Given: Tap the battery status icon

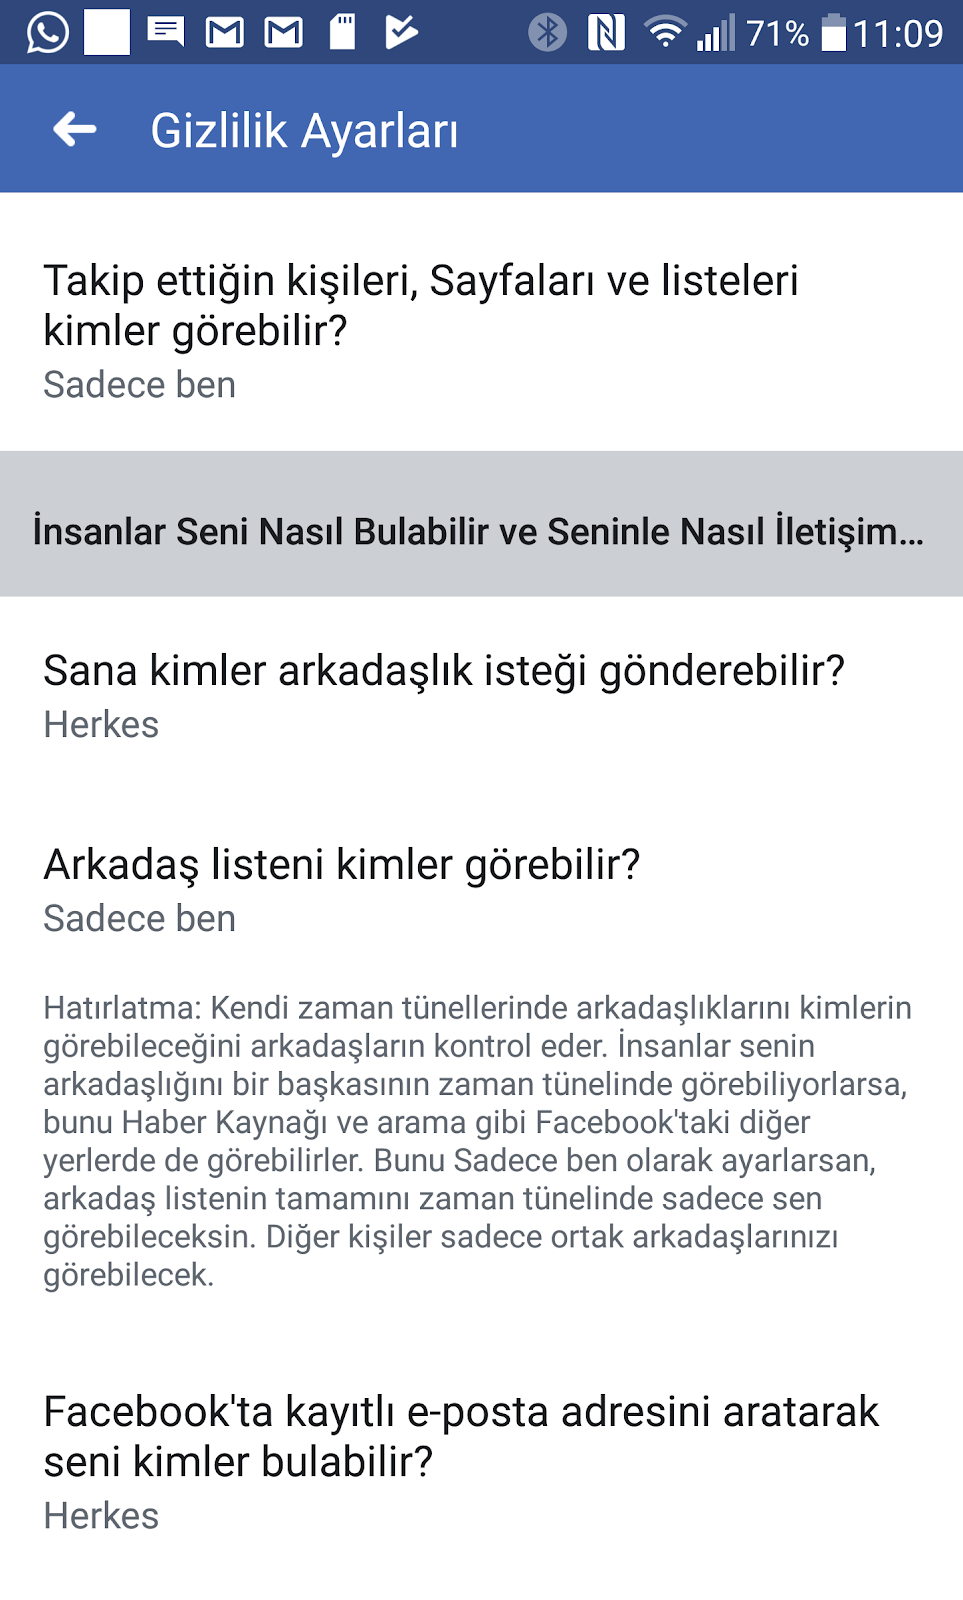Looking at the screenshot, I should 833,32.
